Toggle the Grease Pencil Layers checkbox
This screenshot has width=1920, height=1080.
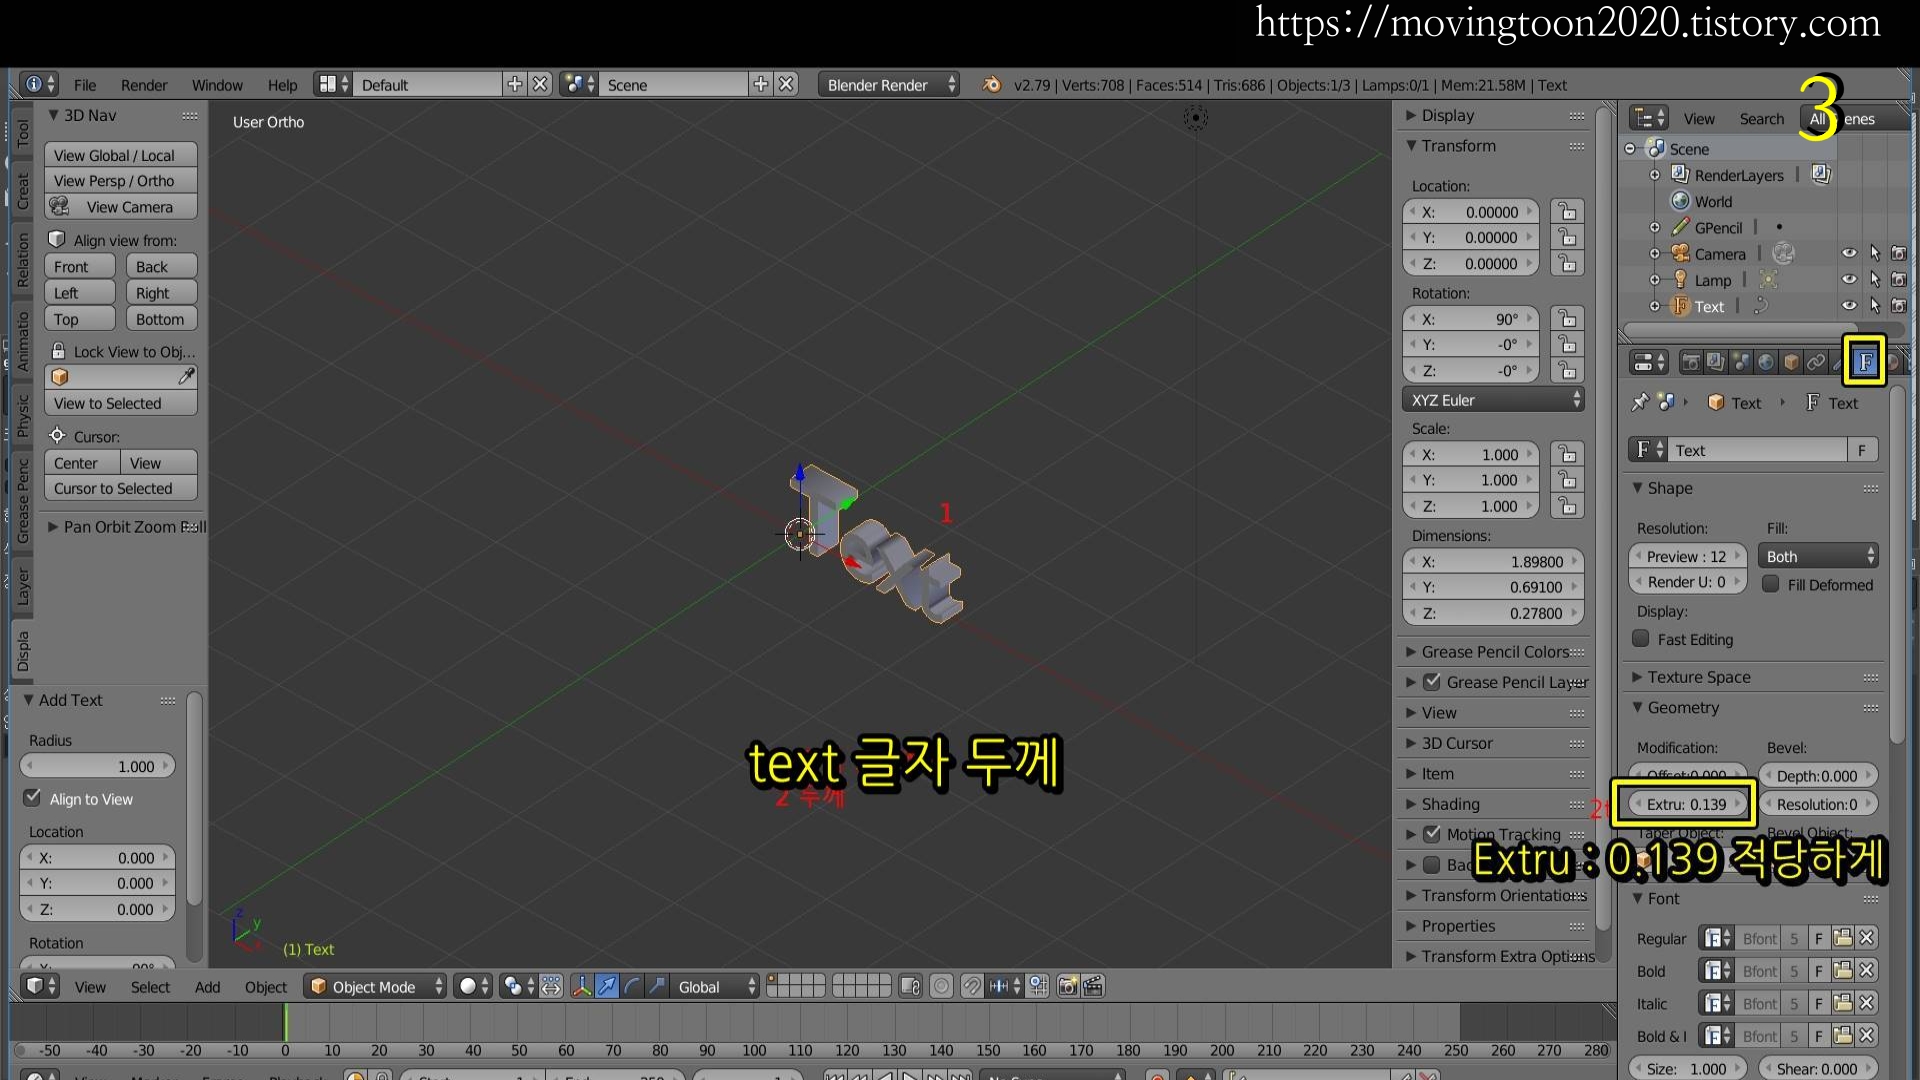coord(1432,681)
